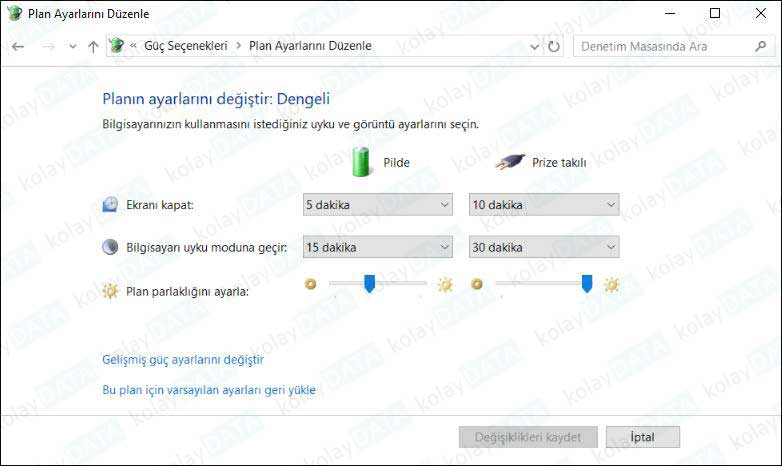The image size is (782, 466).
Task: Expand the 15 dakika sleep dropdown
Action: click(x=378, y=247)
